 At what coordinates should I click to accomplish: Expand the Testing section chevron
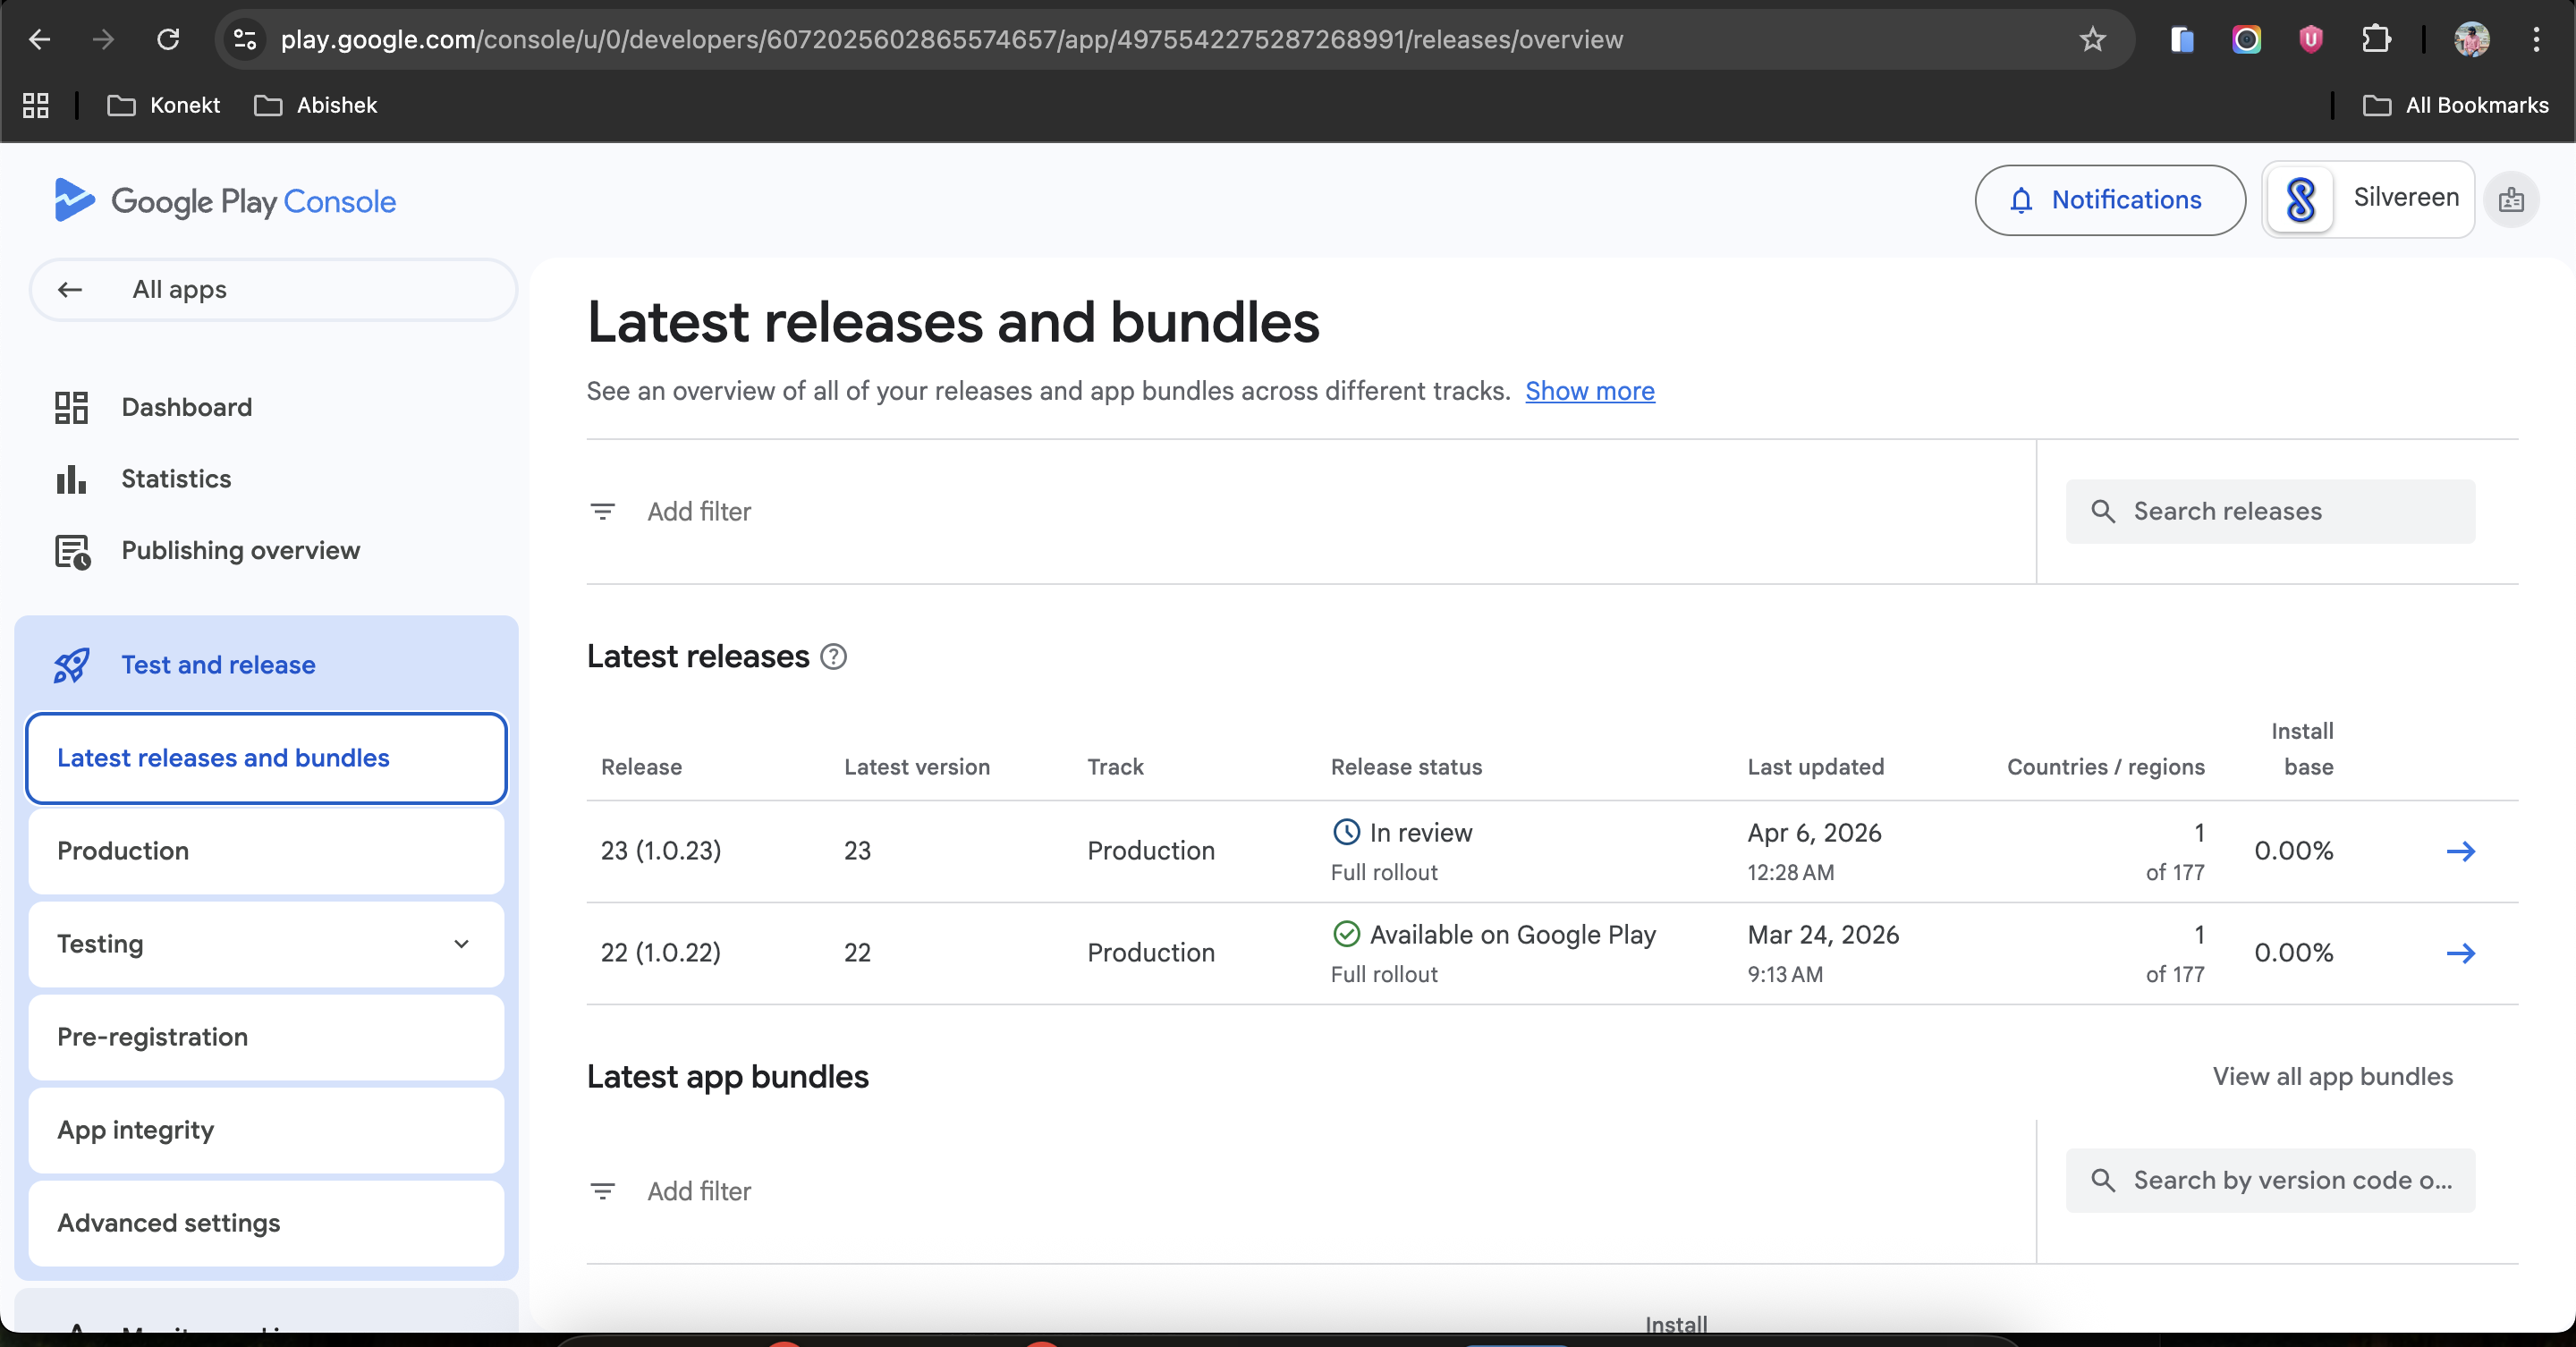pyautogui.click(x=461, y=944)
